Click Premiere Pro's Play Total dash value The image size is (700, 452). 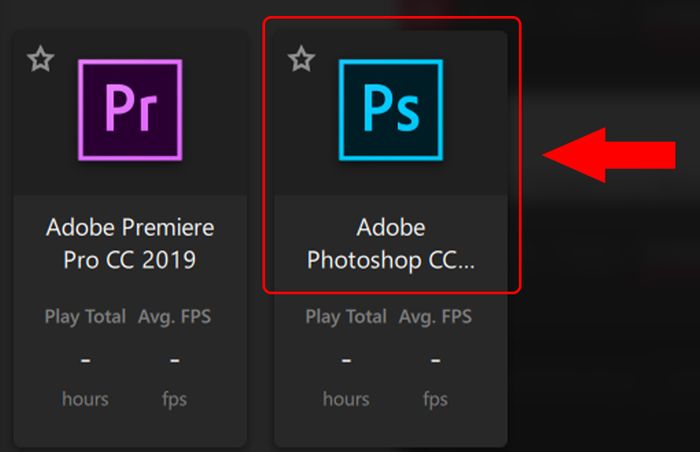[x=85, y=358]
